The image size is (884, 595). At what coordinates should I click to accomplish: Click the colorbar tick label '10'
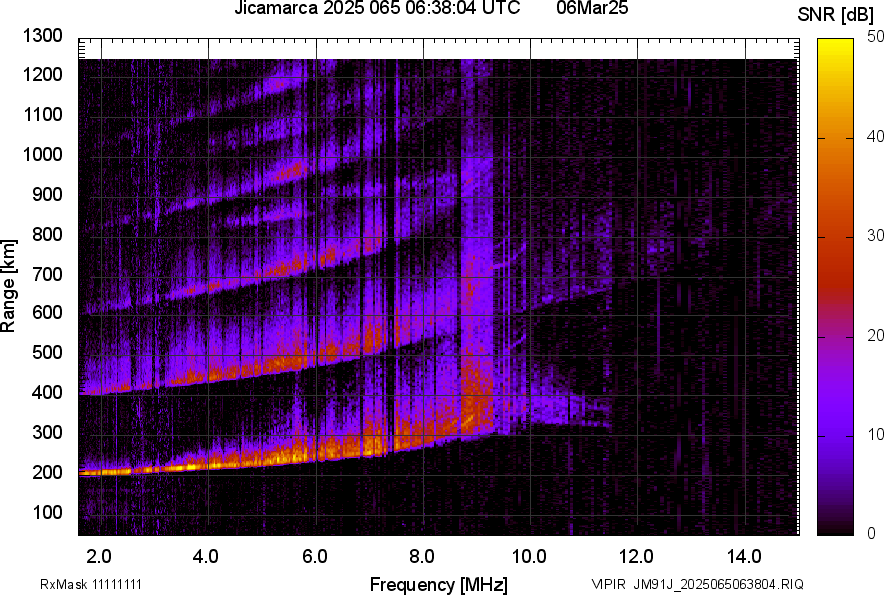[x=876, y=435]
